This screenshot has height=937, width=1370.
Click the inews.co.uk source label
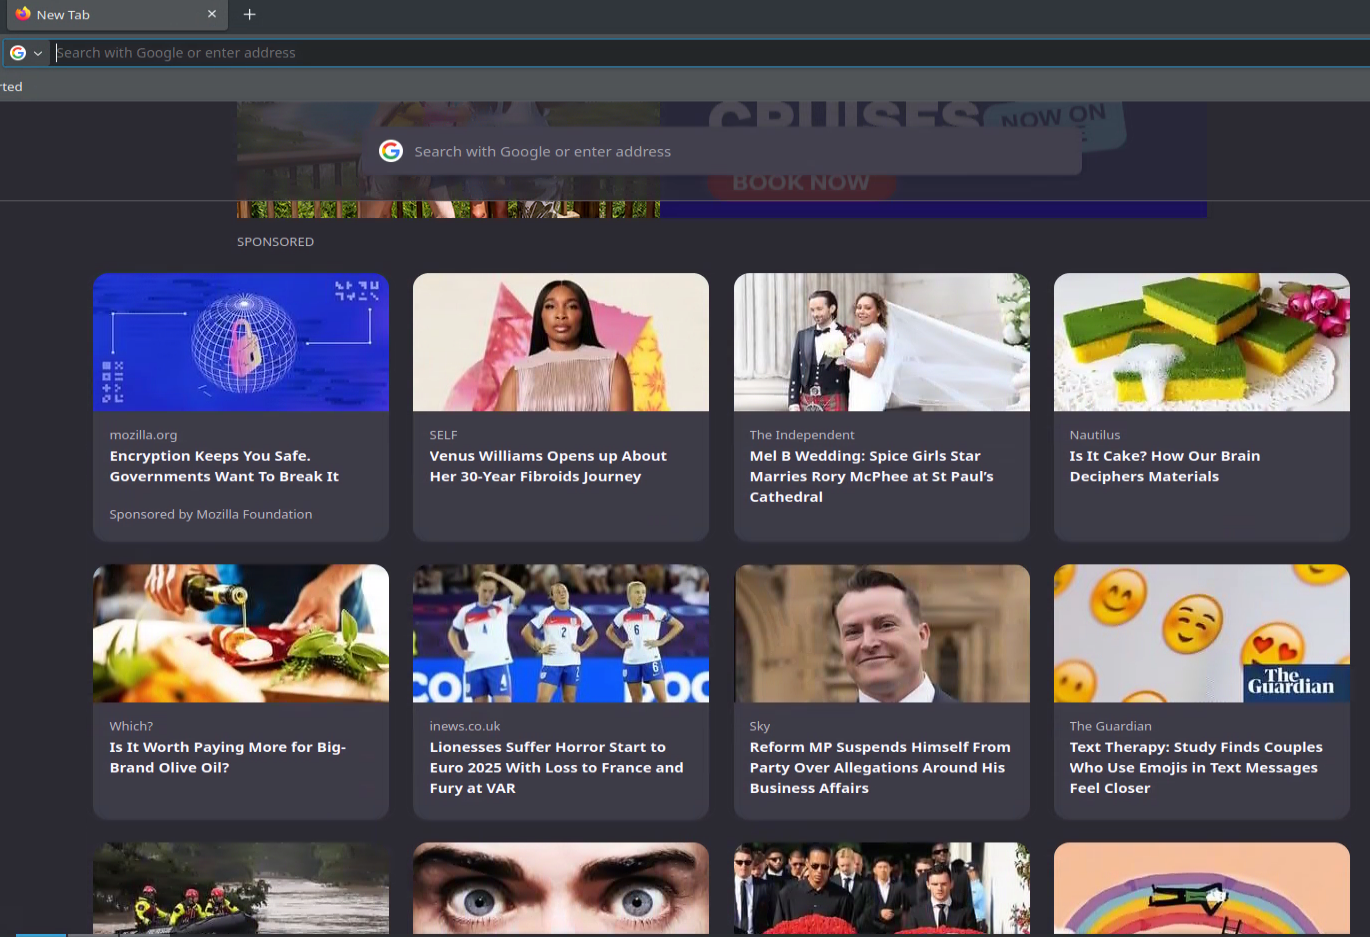coord(465,726)
